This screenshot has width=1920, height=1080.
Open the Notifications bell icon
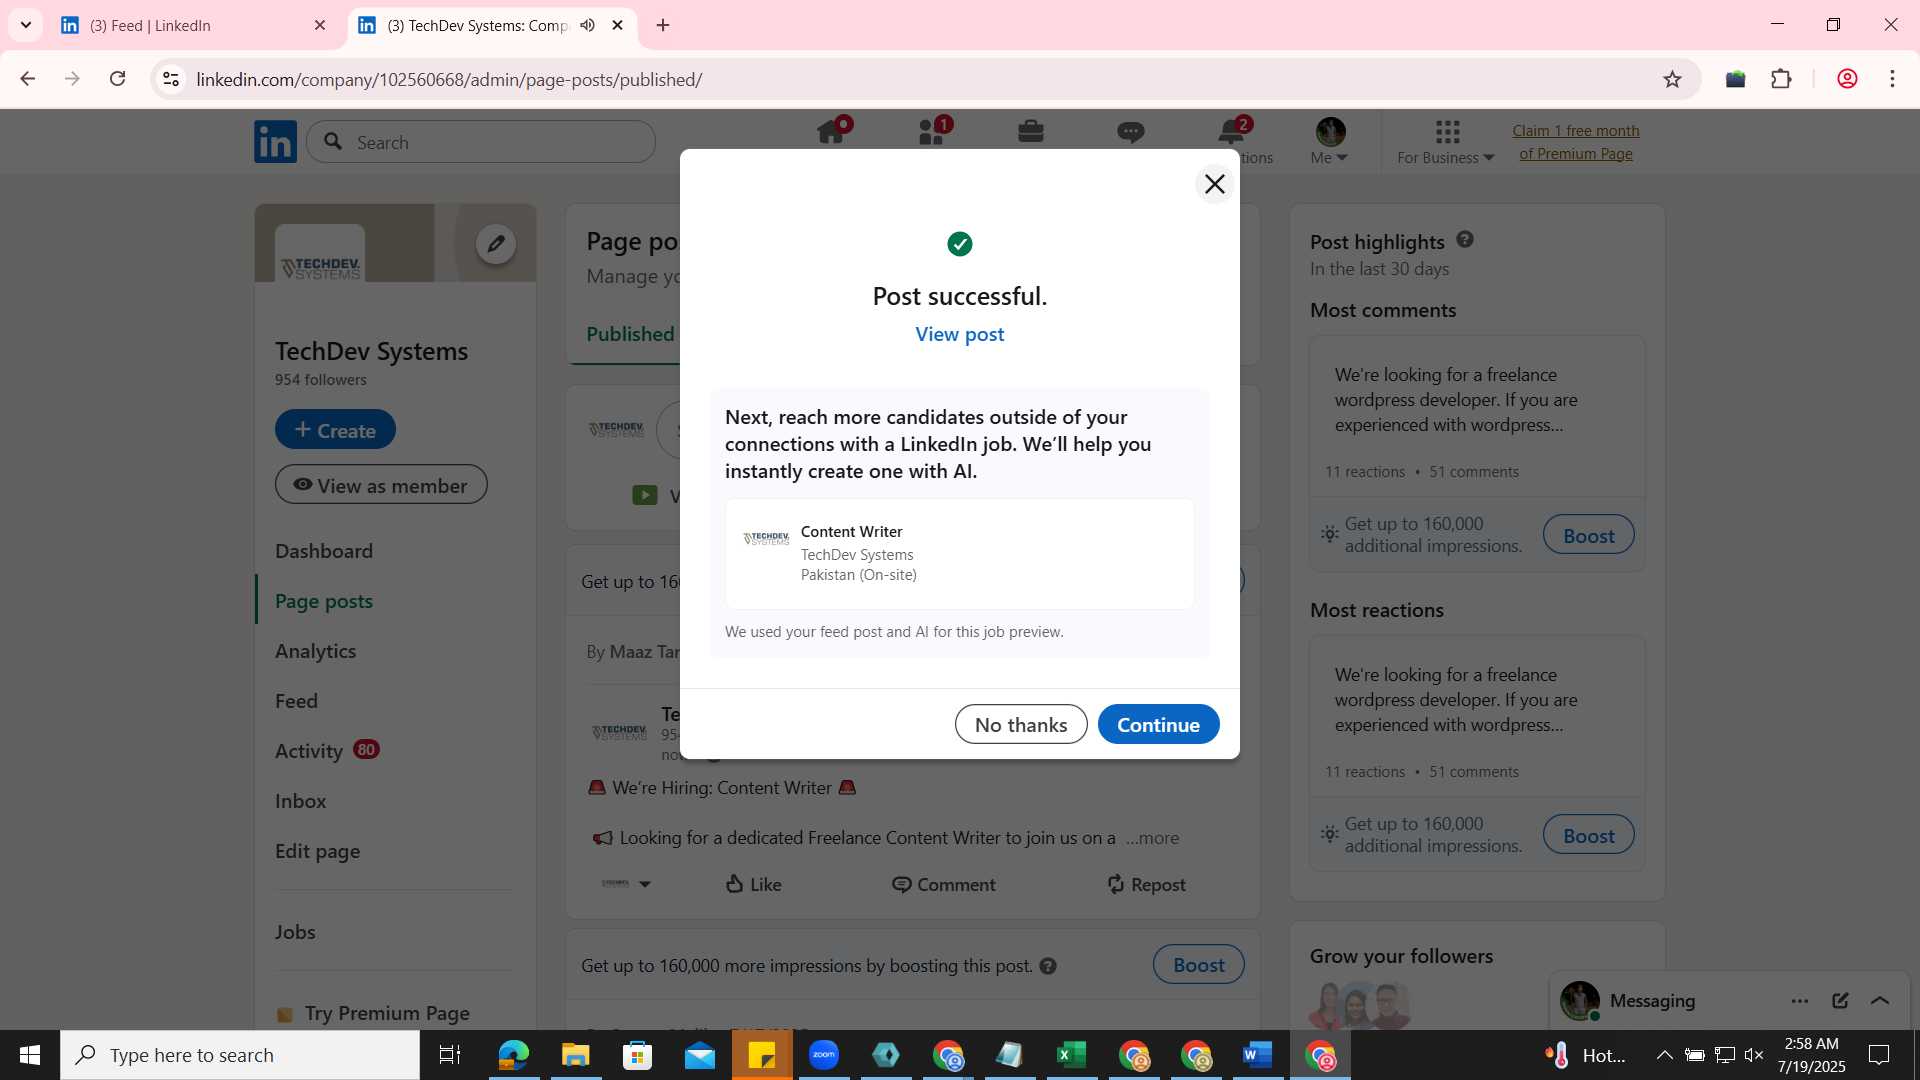point(1231,132)
